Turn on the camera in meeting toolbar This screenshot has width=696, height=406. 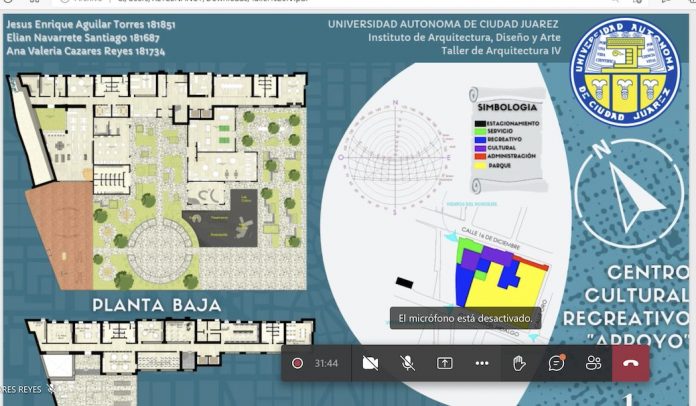point(370,363)
